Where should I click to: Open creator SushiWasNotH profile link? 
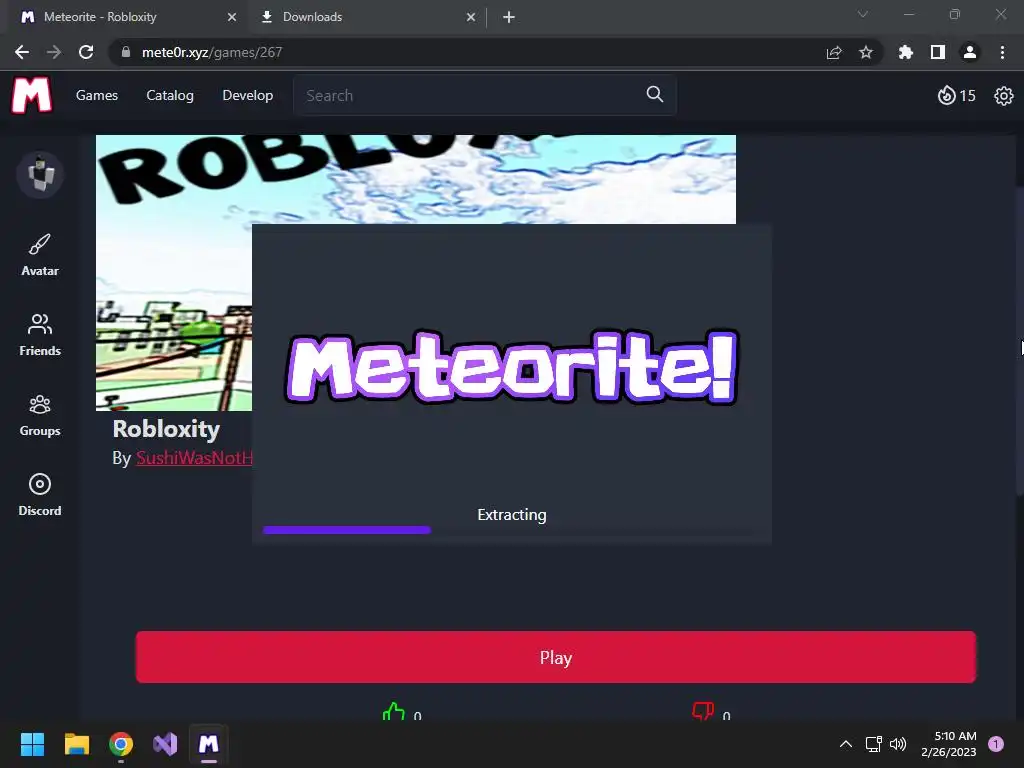point(194,458)
